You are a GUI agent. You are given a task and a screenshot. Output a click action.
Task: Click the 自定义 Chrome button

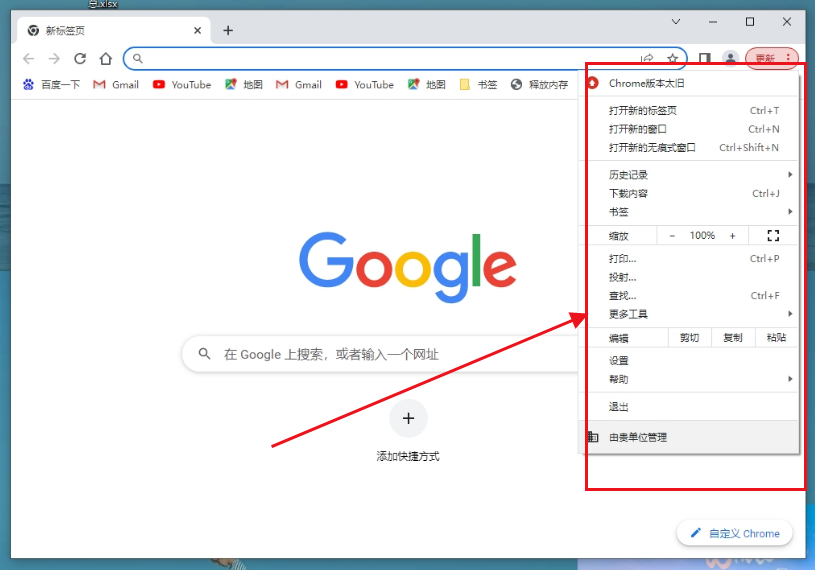click(x=734, y=533)
